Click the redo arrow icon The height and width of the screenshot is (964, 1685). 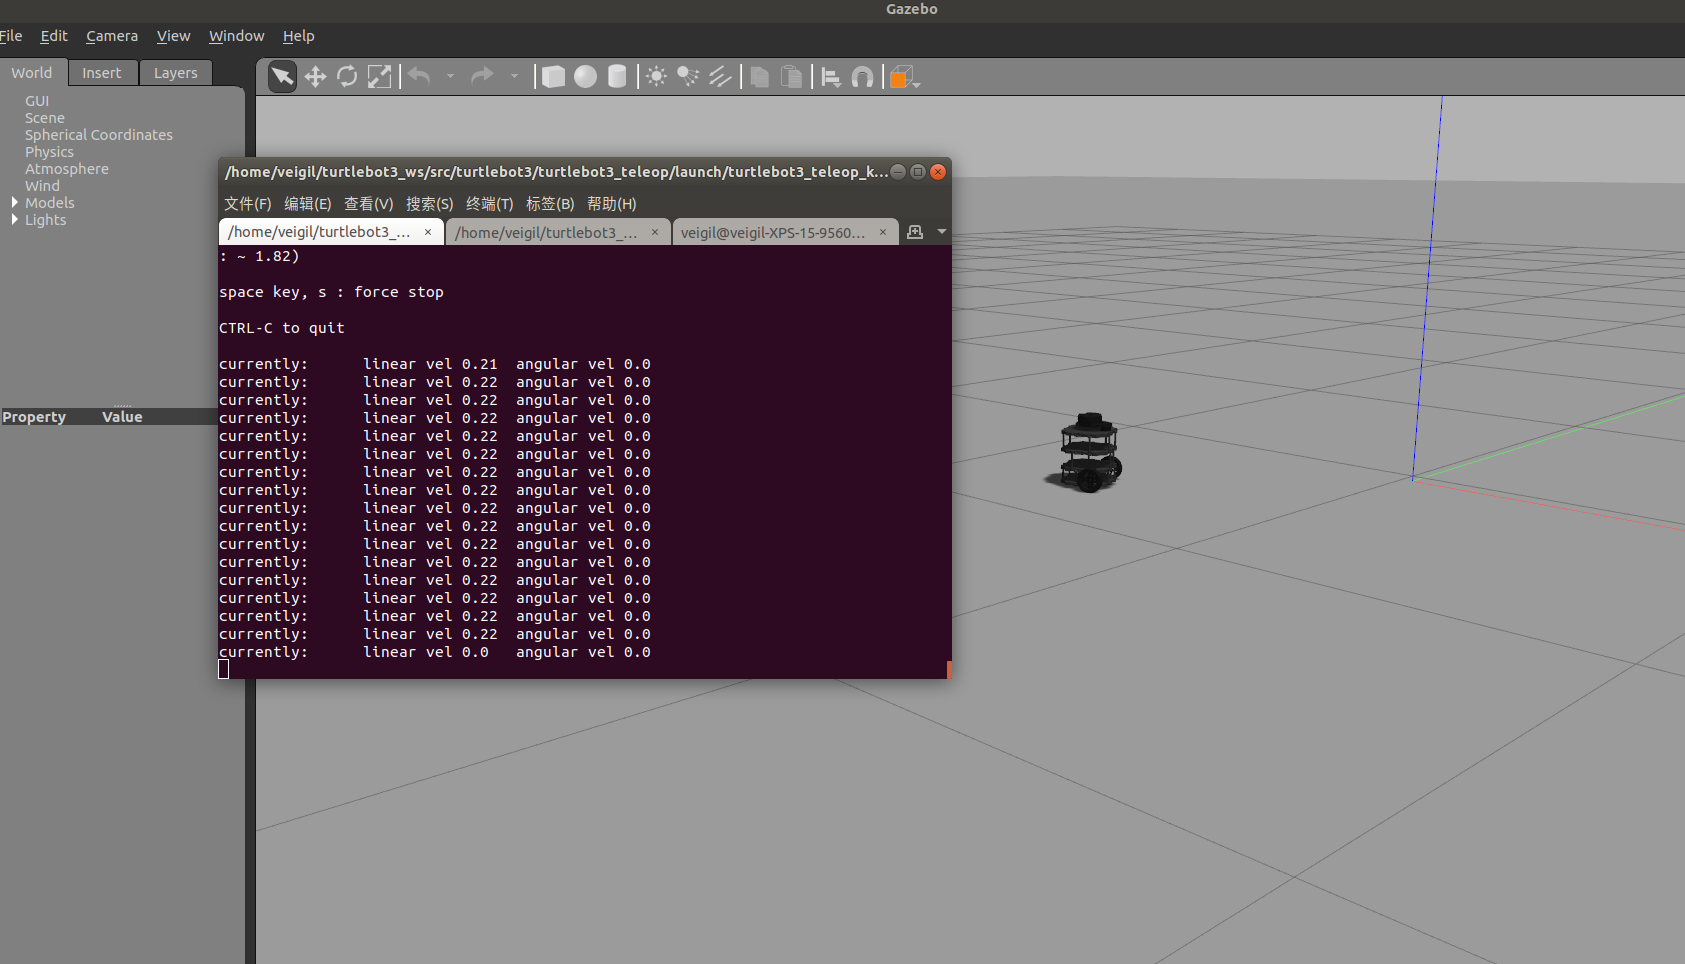(x=483, y=76)
